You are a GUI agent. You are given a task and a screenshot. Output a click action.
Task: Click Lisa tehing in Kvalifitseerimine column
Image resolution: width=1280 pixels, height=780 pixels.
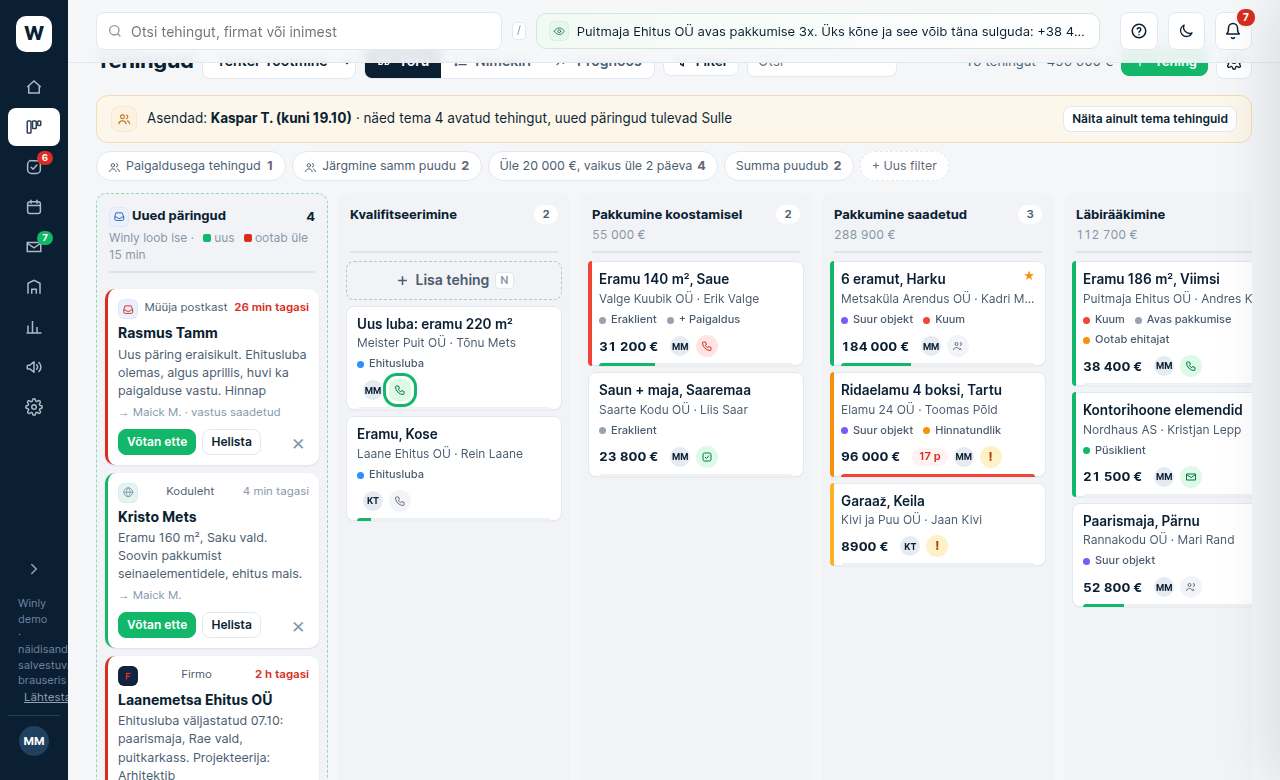454,280
